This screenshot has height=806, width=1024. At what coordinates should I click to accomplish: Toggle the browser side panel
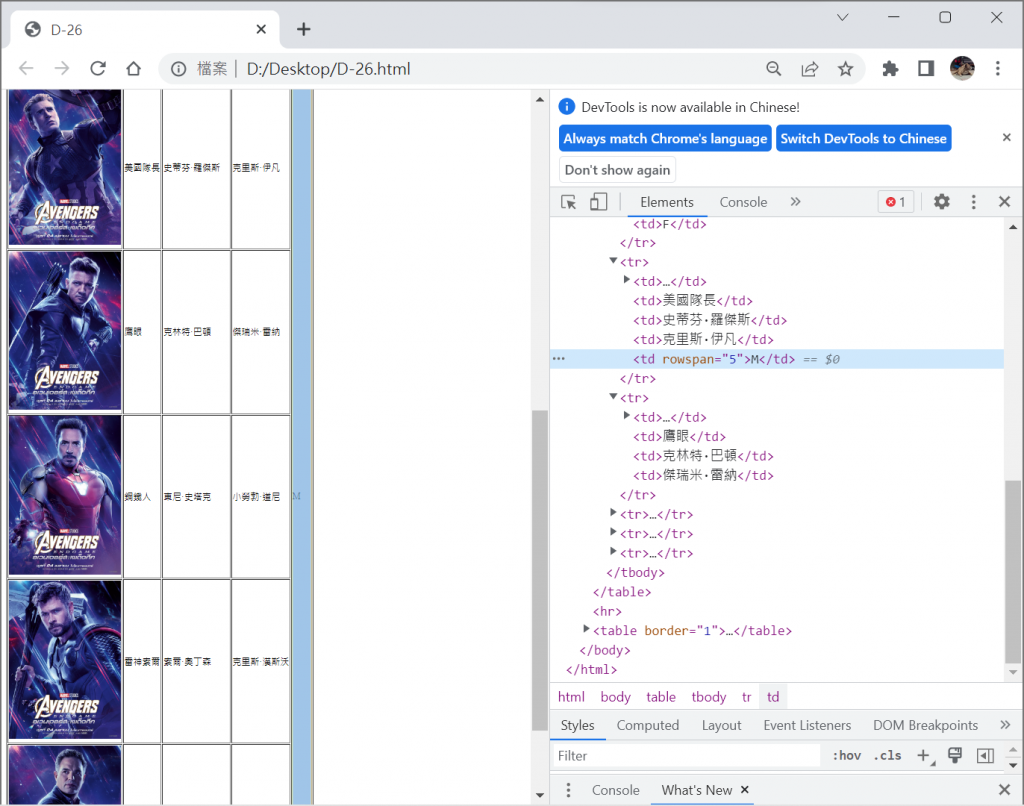pos(926,69)
